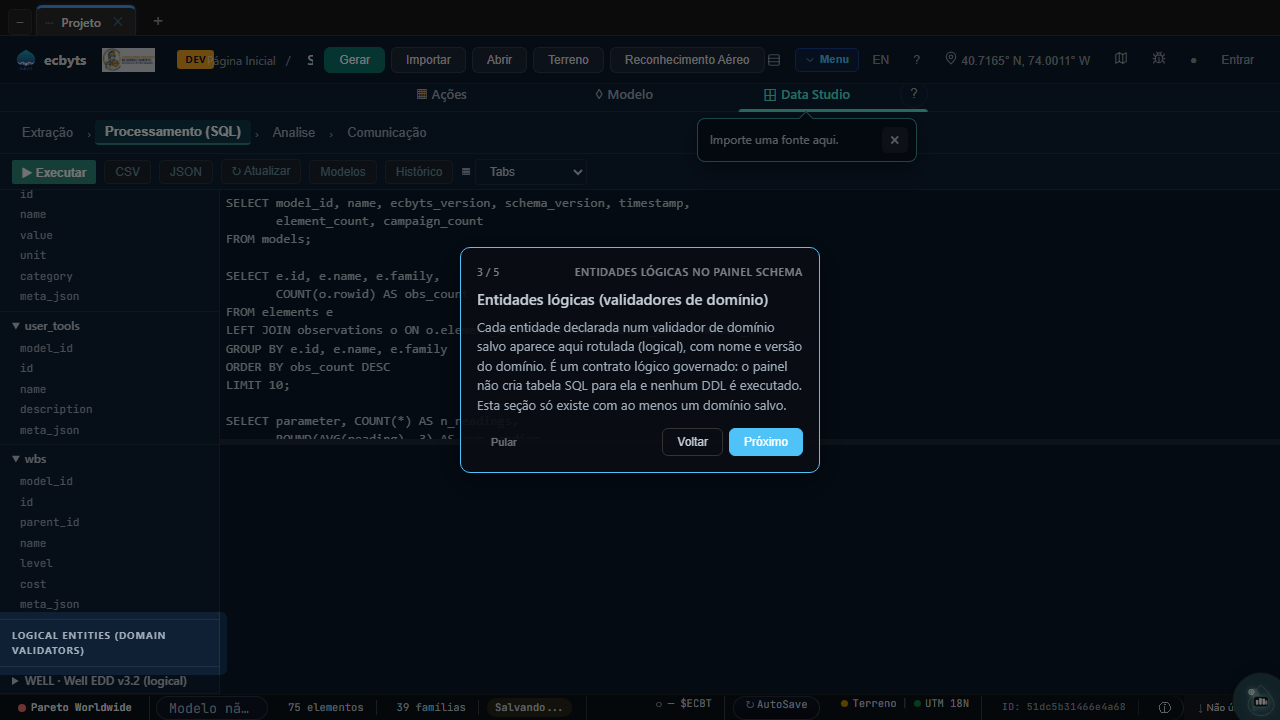Click the 'Modelo nã...' name field
The width and height of the screenshot is (1280, 720).
click(x=210, y=708)
